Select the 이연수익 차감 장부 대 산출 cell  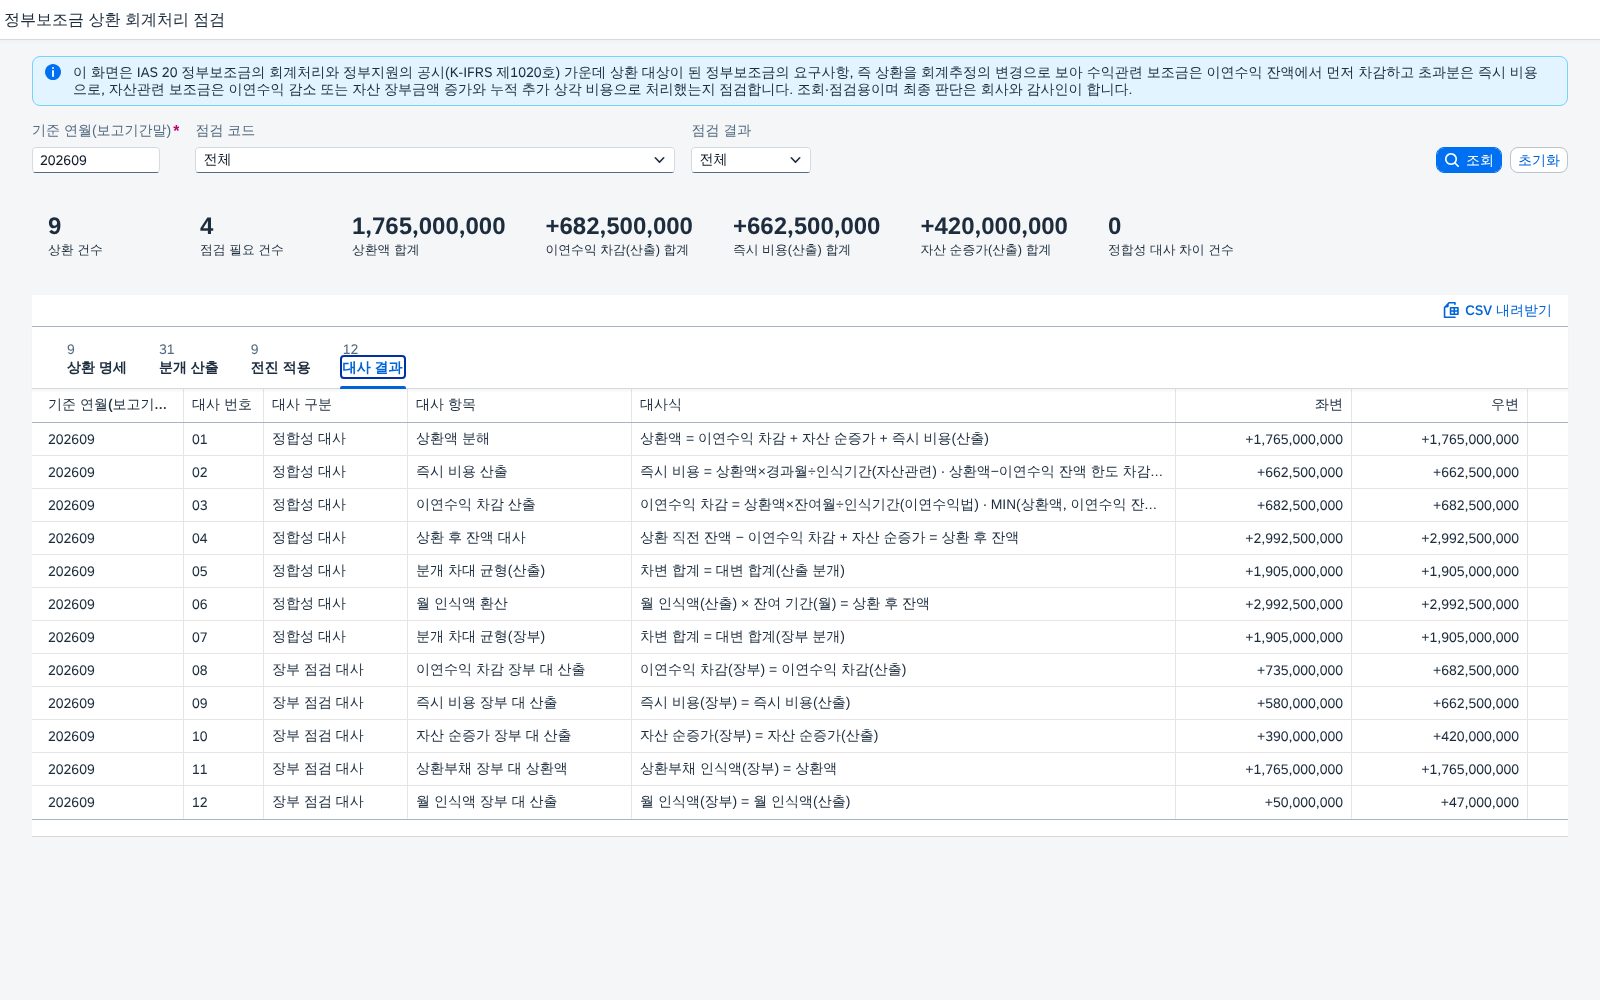[x=519, y=670]
